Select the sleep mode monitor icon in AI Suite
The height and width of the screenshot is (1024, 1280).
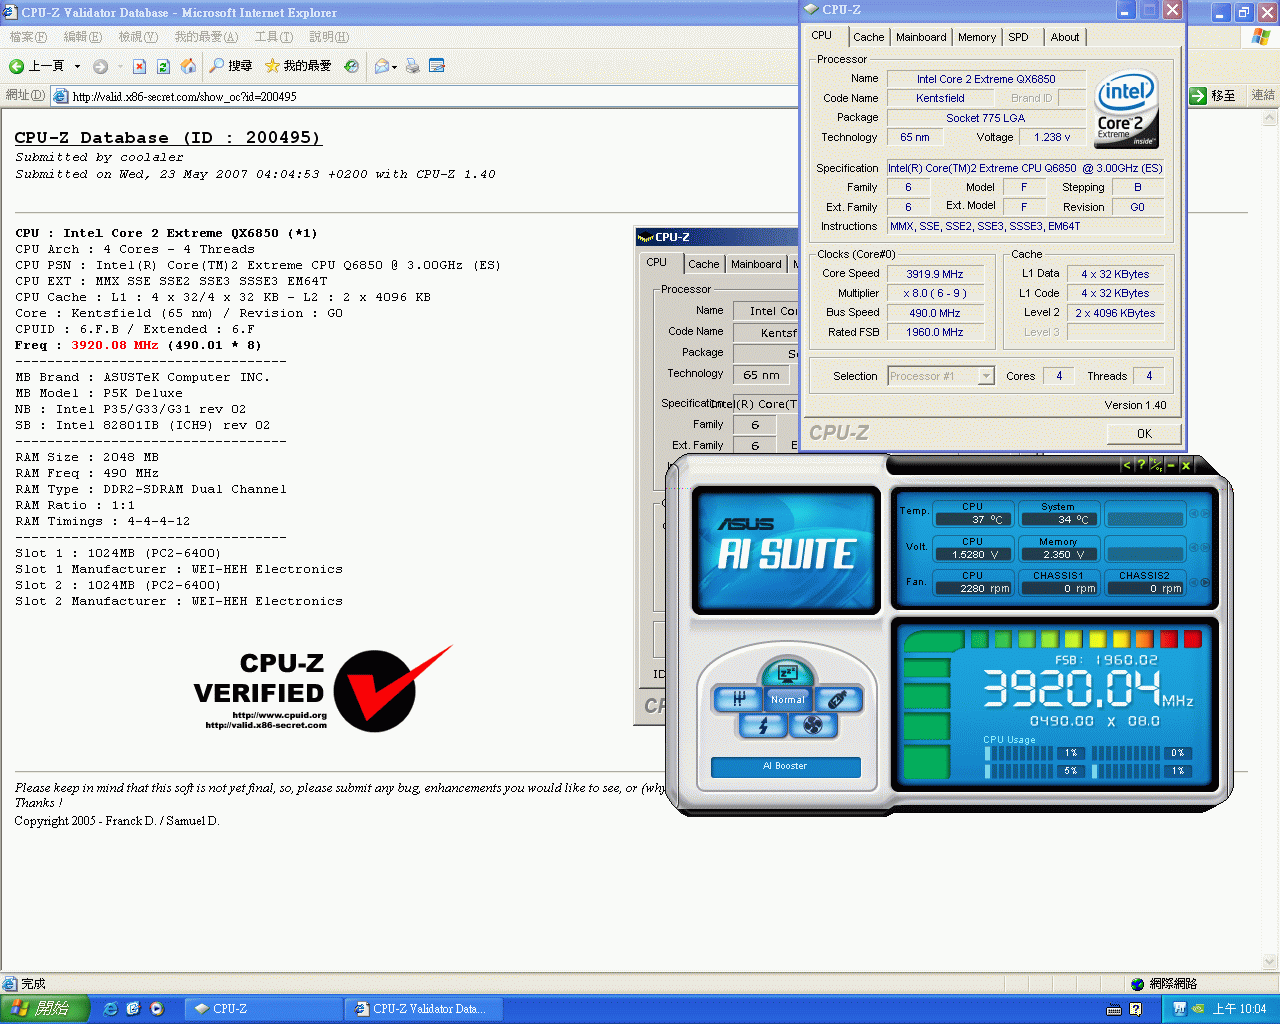(x=787, y=673)
